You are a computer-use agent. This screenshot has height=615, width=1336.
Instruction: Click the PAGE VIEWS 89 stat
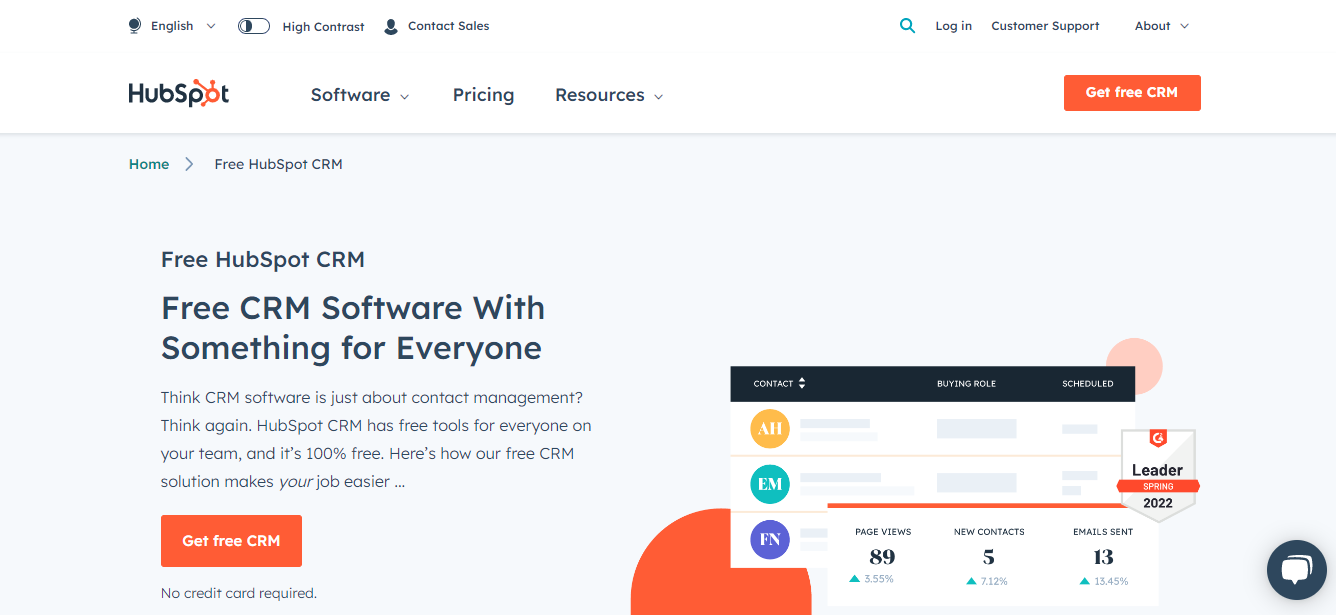[x=883, y=557]
